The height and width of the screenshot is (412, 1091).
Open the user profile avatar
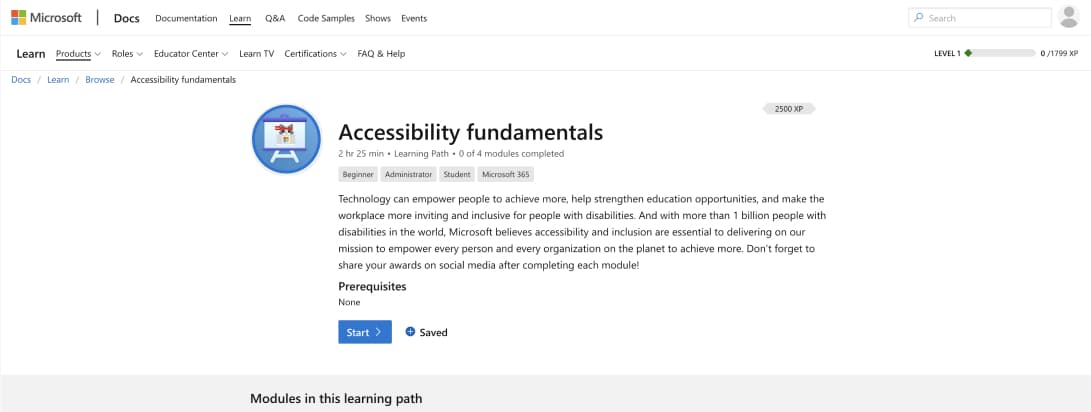coord(1070,17)
